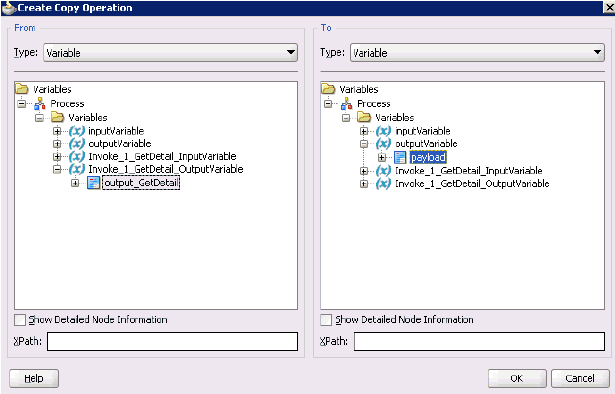Click the payload part icon in To tree
Image resolution: width=615 pixels, height=394 pixels.
pyautogui.click(x=400, y=158)
